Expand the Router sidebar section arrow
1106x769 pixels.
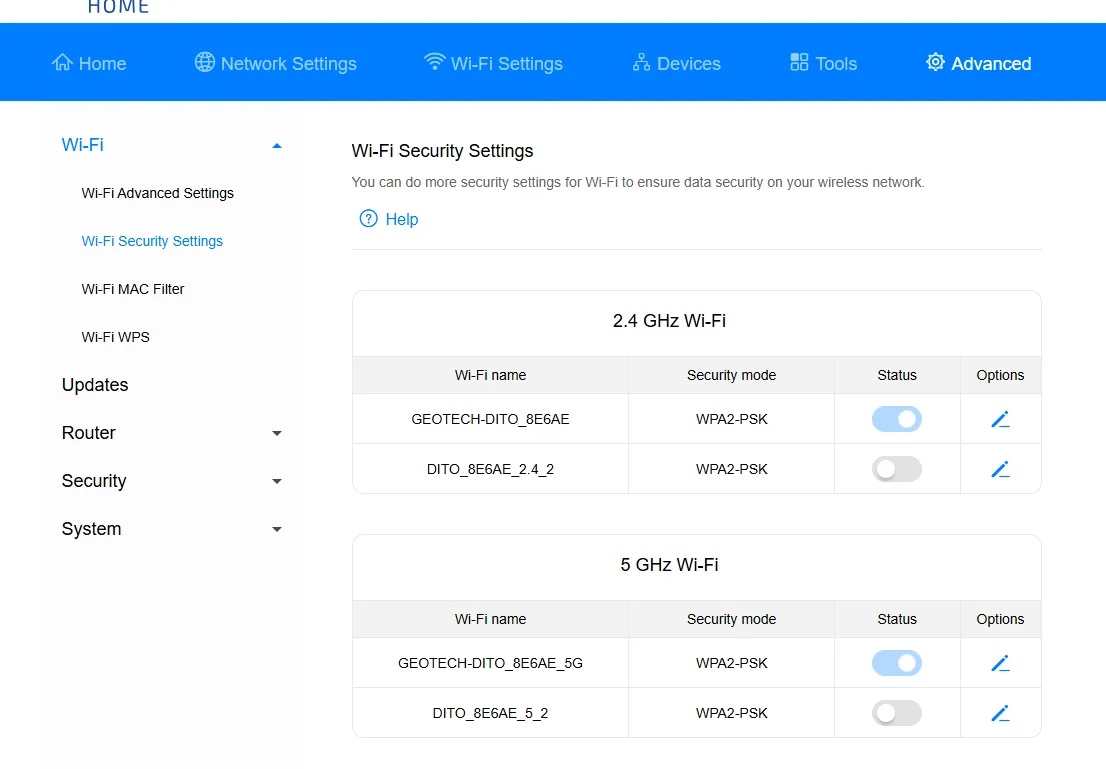(x=276, y=433)
